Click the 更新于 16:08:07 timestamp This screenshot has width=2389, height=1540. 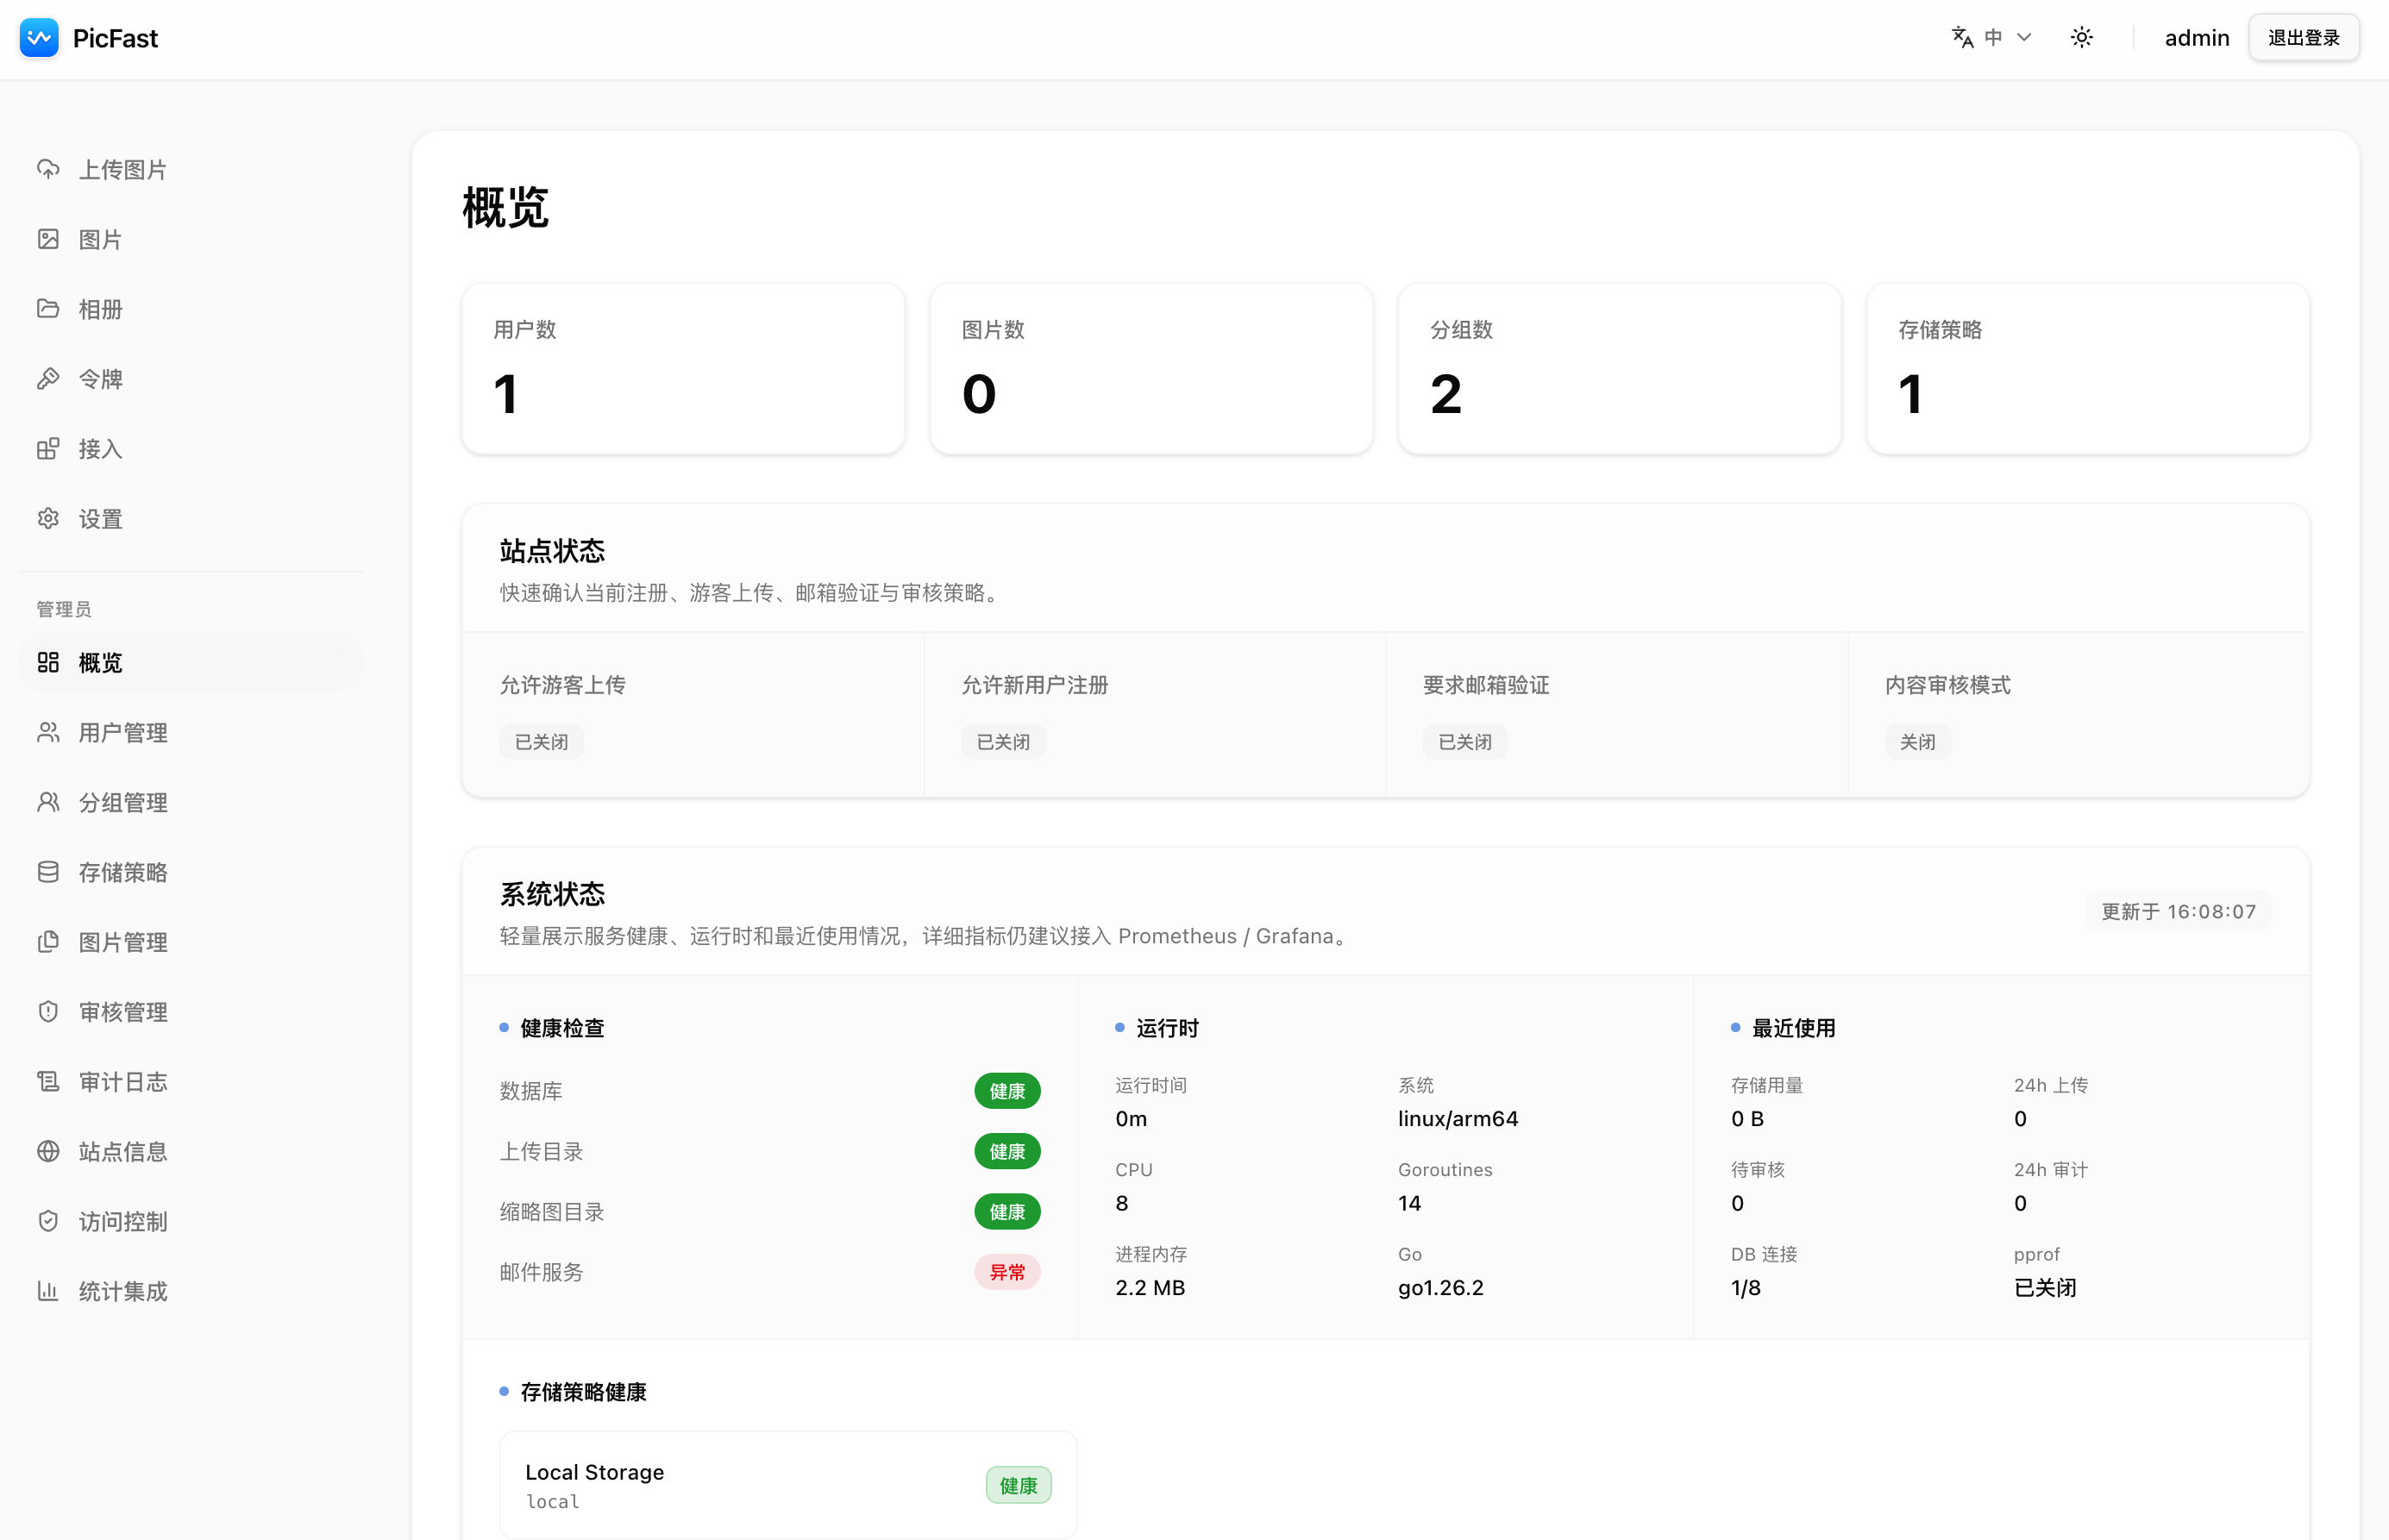pyautogui.click(x=2178, y=911)
